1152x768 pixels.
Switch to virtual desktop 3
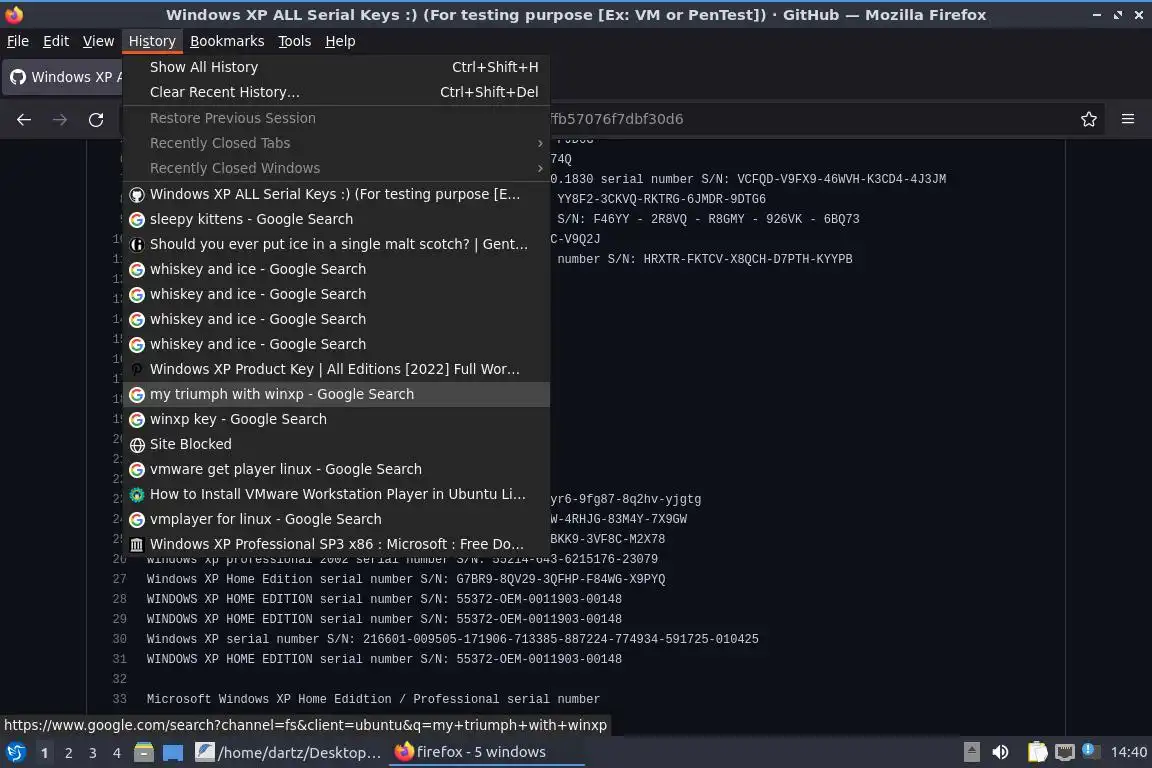point(93,753)
